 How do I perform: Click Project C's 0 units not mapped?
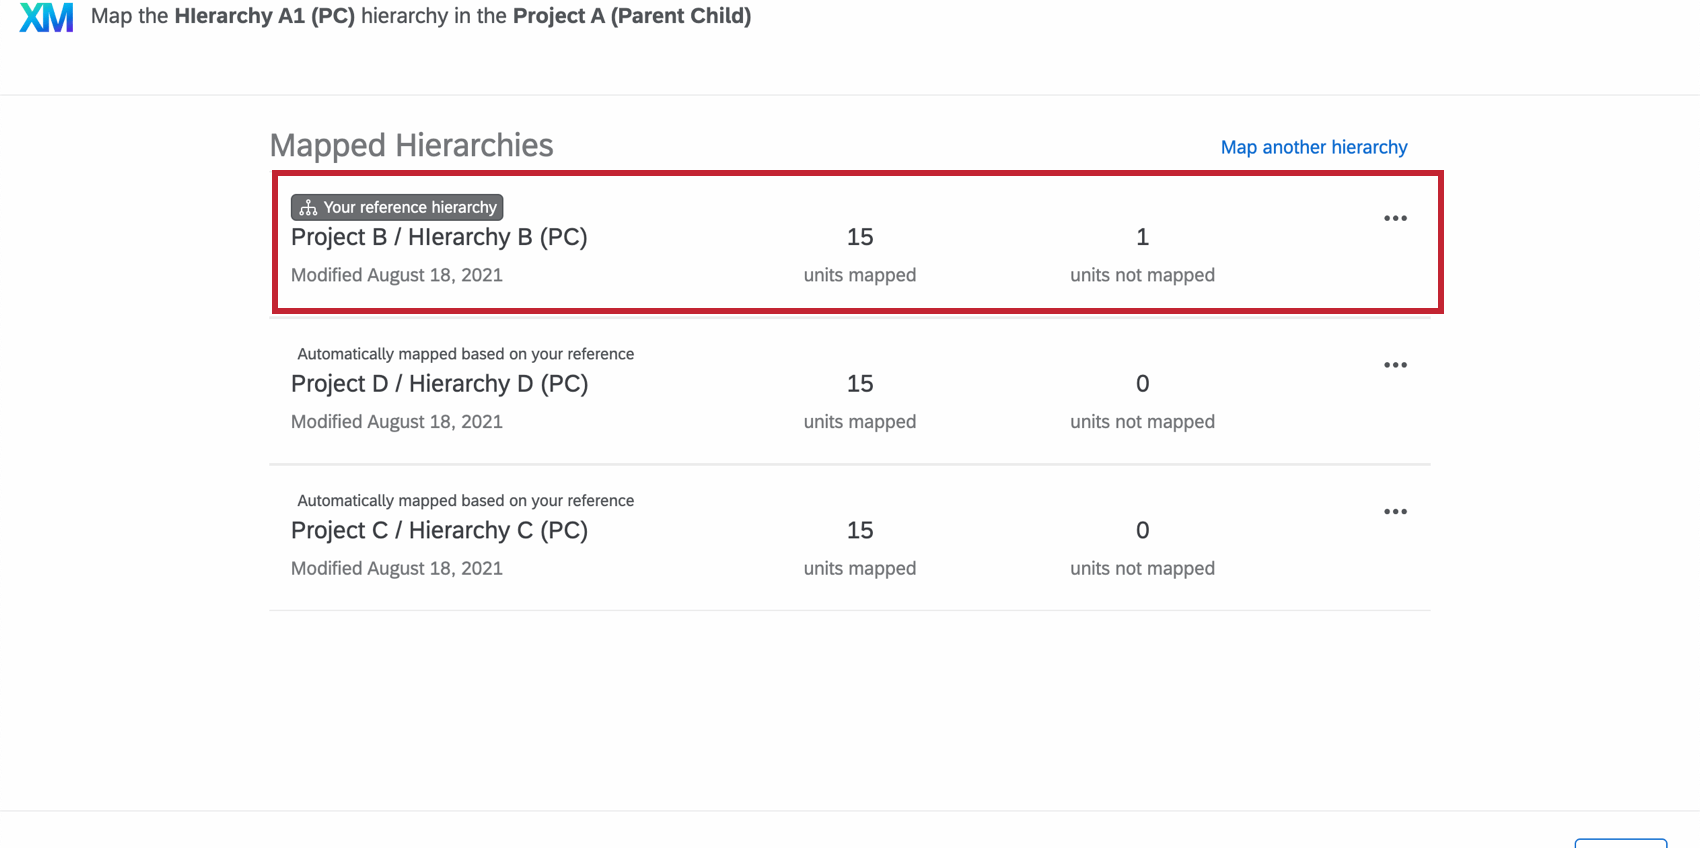(x=1142, y=531)
